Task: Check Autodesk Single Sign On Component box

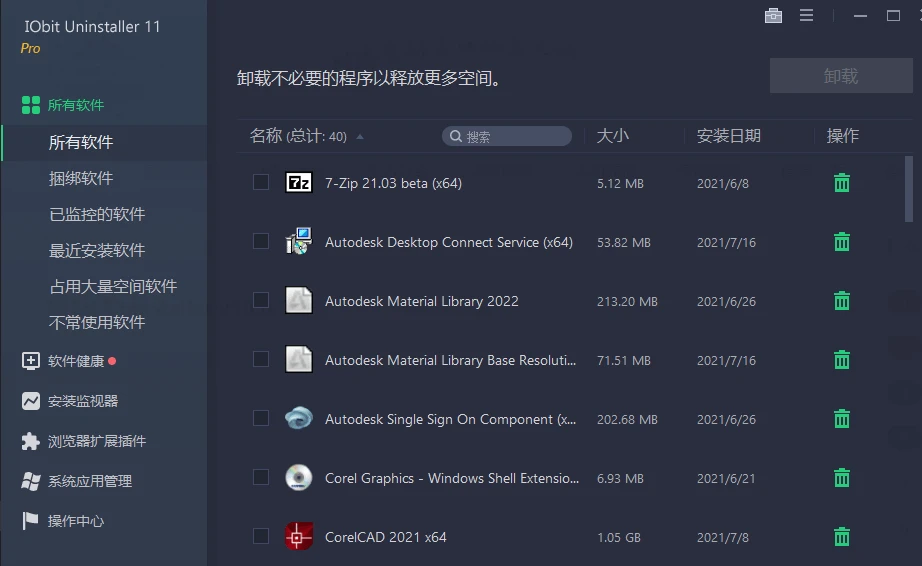Action: coord(260,418)
